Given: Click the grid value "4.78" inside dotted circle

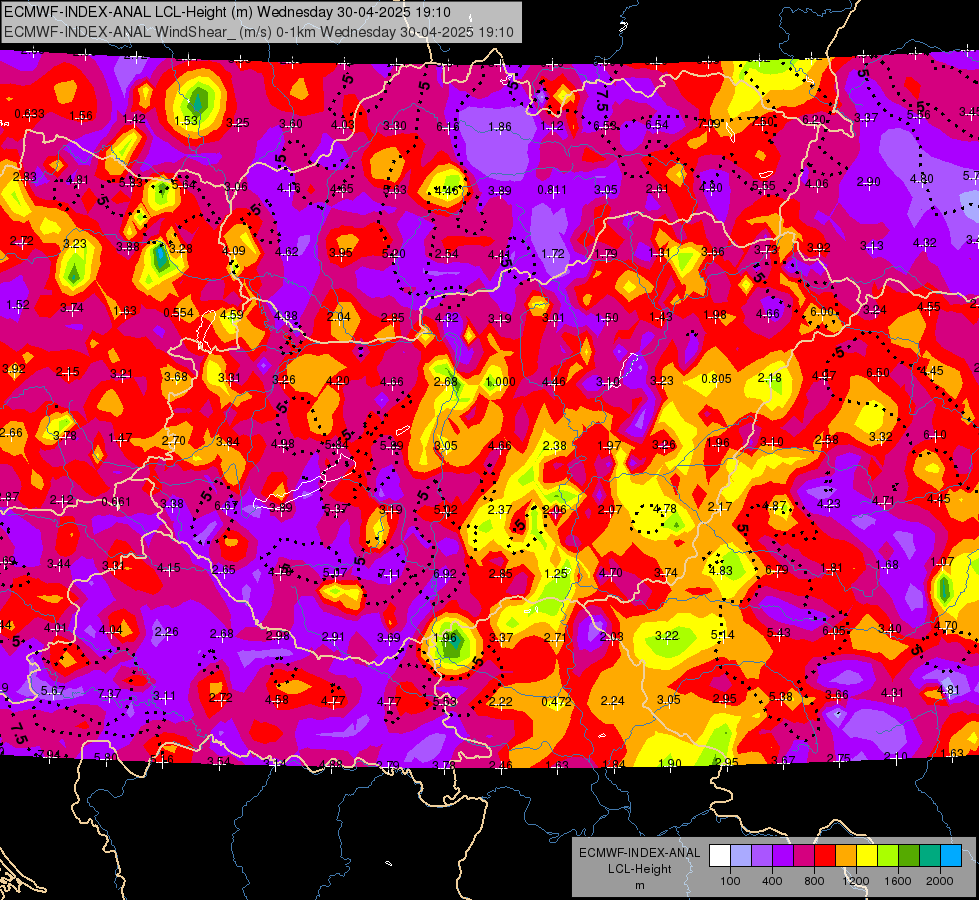Looking at the screenshot, I should click(x=664, y=508).
